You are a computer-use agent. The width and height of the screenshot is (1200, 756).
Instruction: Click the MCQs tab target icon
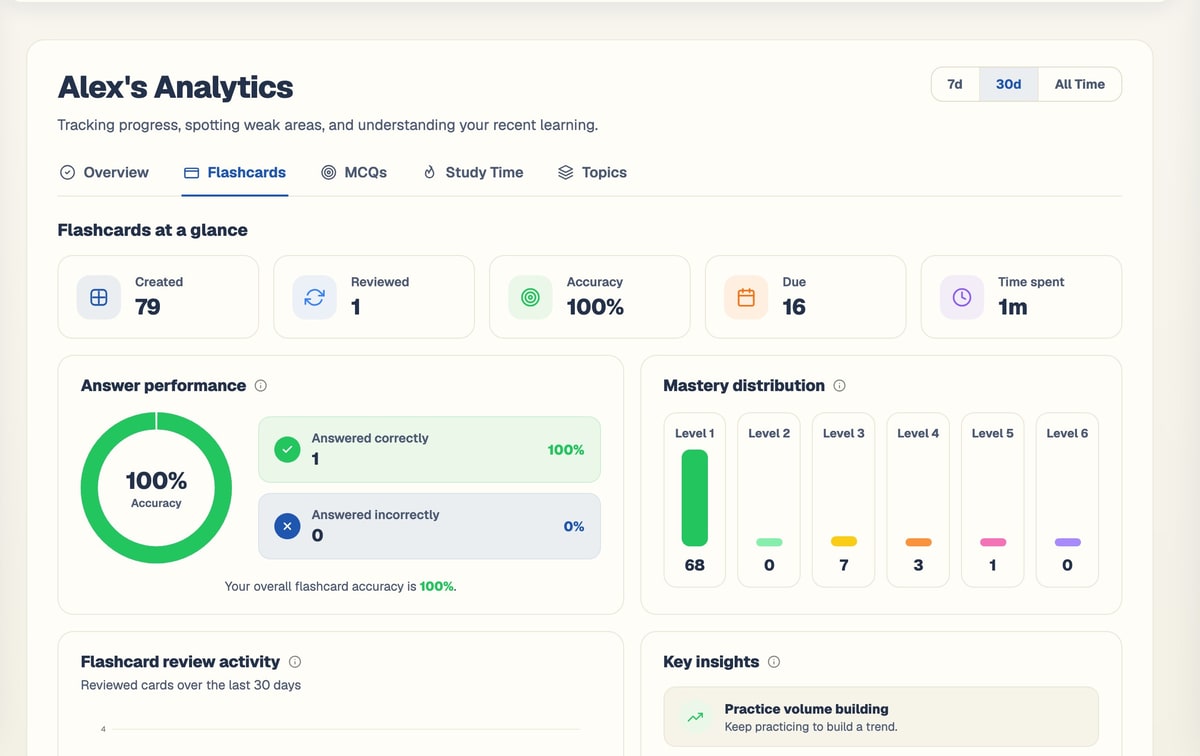click(x=328, y=172)
